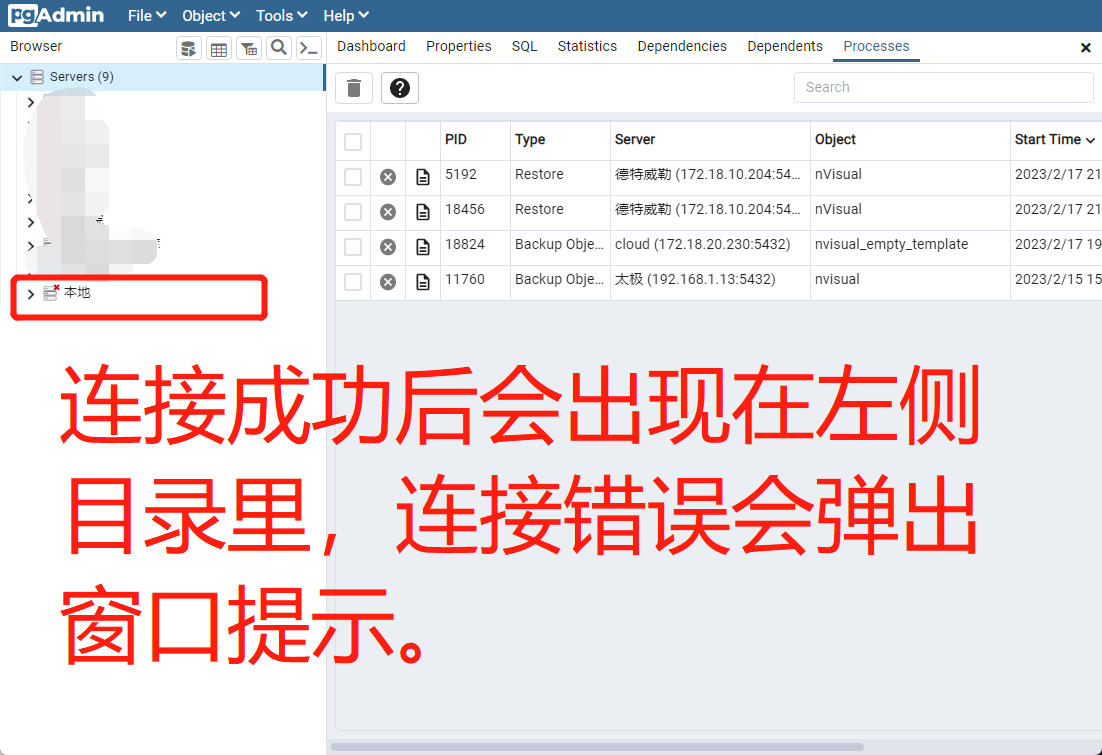Screen dimensions: 1102x755
Task: Switch to the Dependencies tab
Action: [682, 46]
